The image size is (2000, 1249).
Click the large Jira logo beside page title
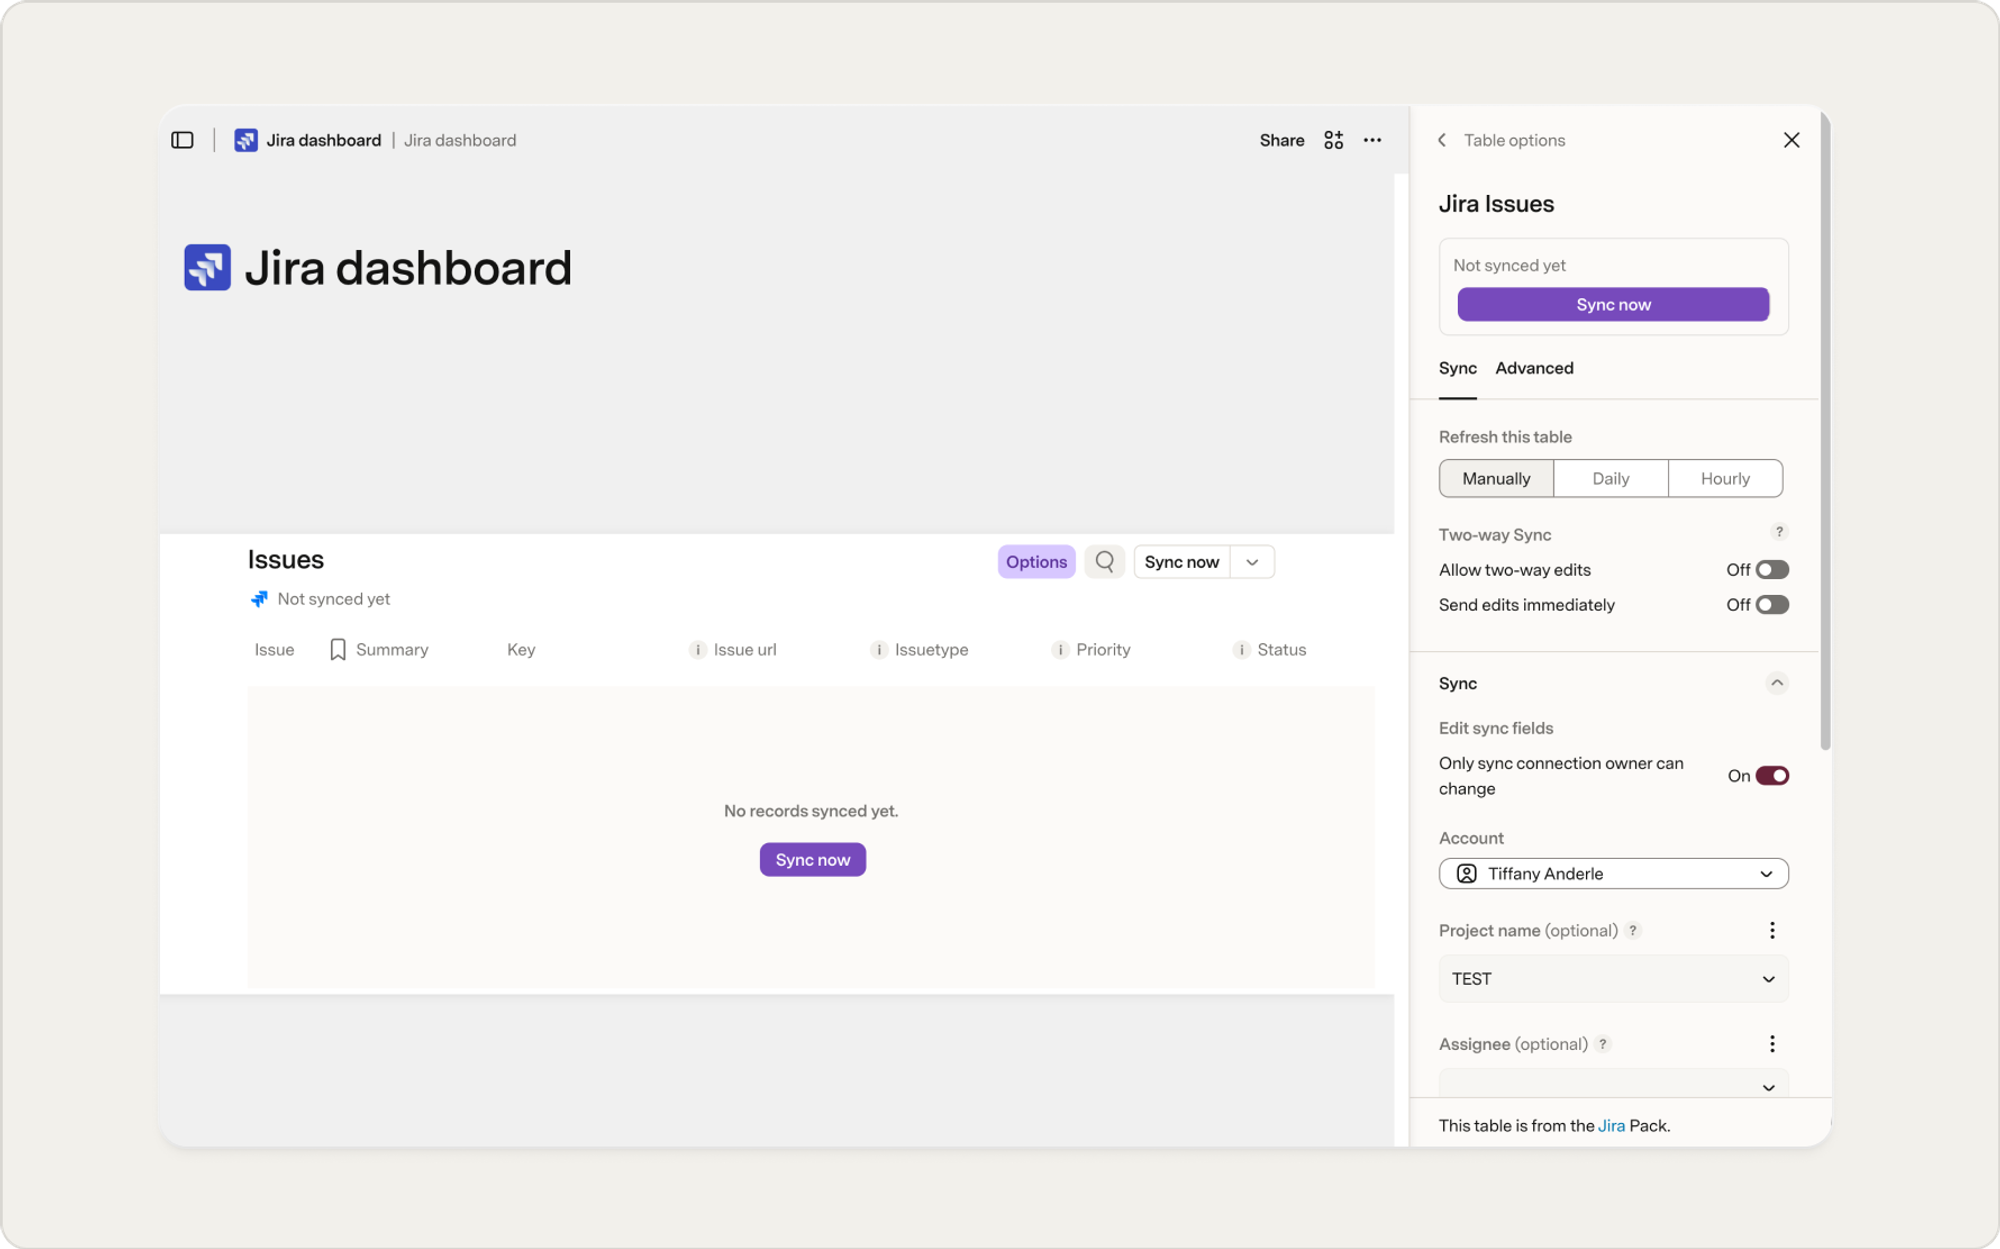pos(208,268)
